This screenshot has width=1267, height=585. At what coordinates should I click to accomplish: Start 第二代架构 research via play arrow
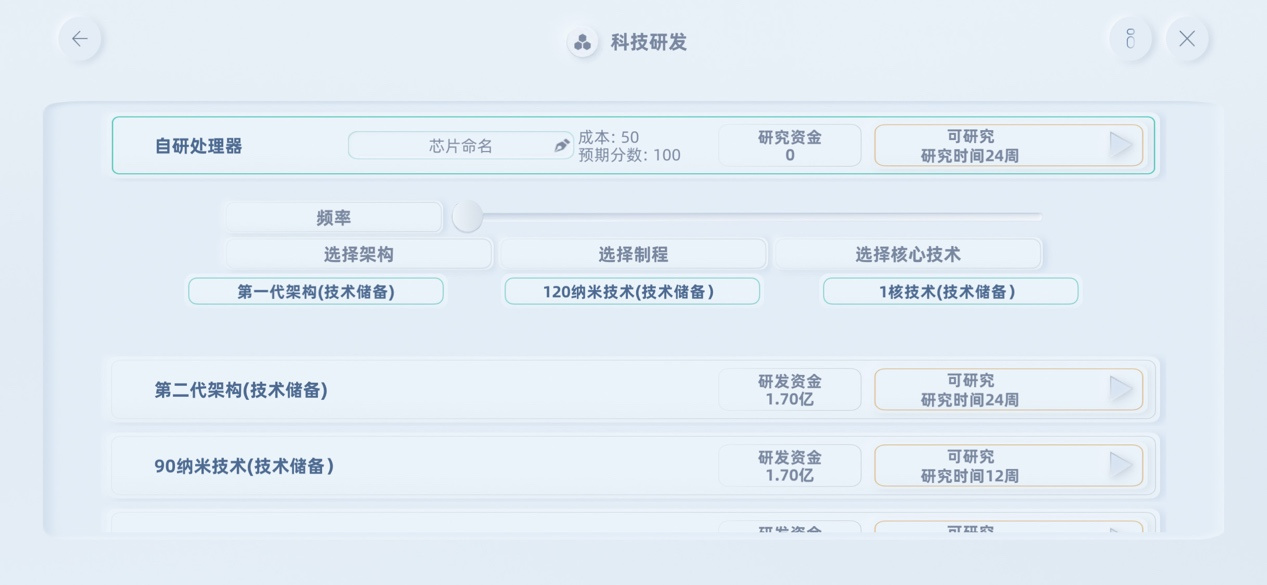(x=1121, y=389)
